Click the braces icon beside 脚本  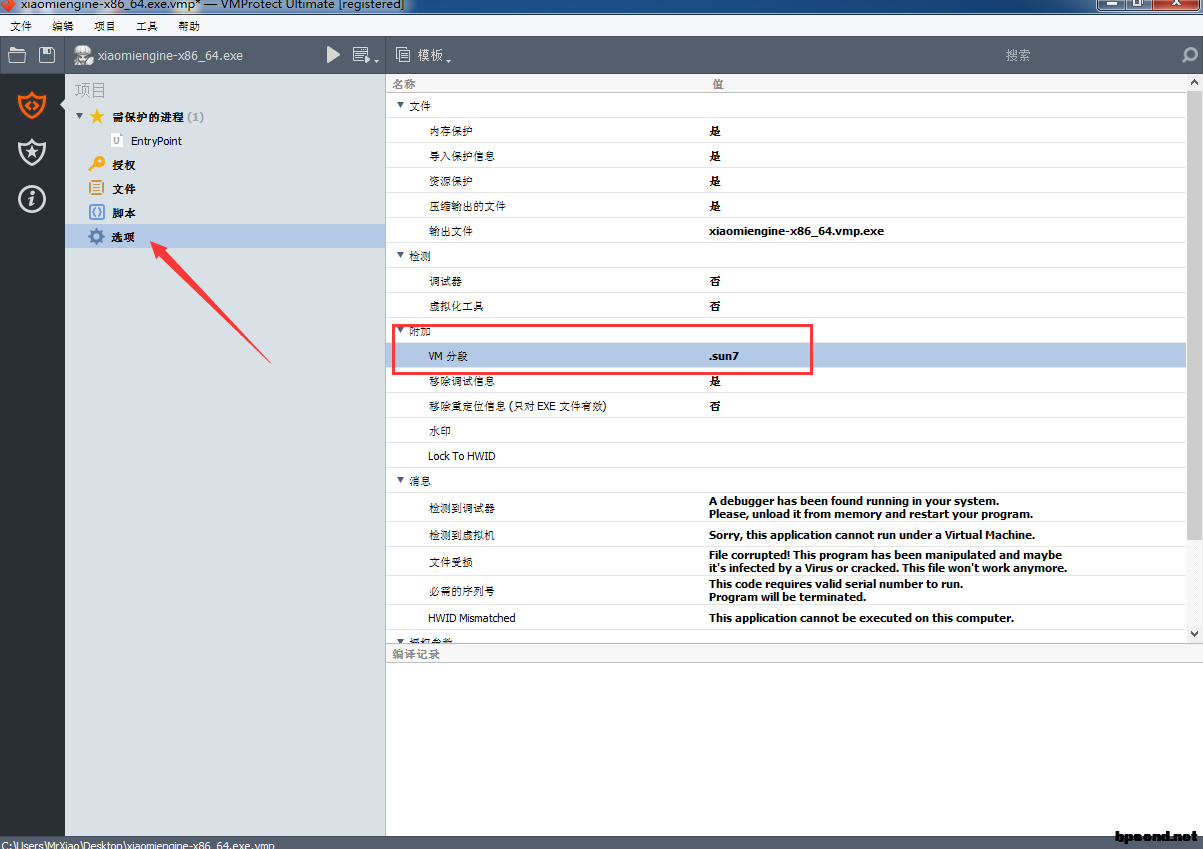coord(97,213)
